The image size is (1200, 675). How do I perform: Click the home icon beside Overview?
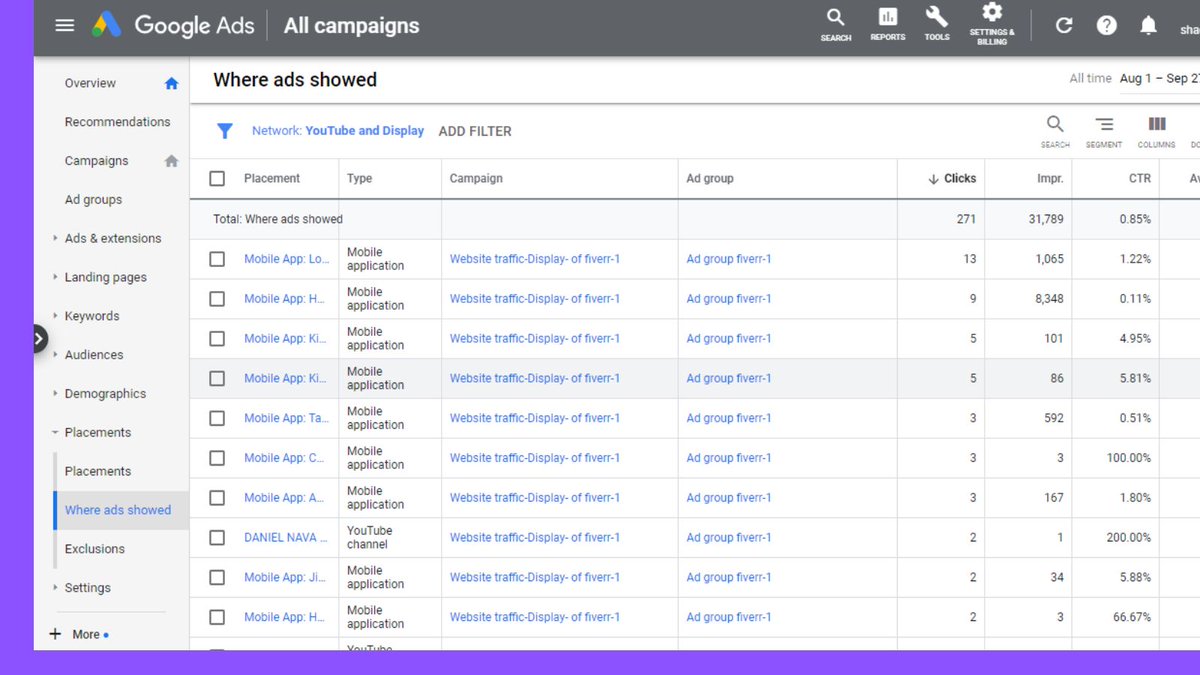pos(171,84)
